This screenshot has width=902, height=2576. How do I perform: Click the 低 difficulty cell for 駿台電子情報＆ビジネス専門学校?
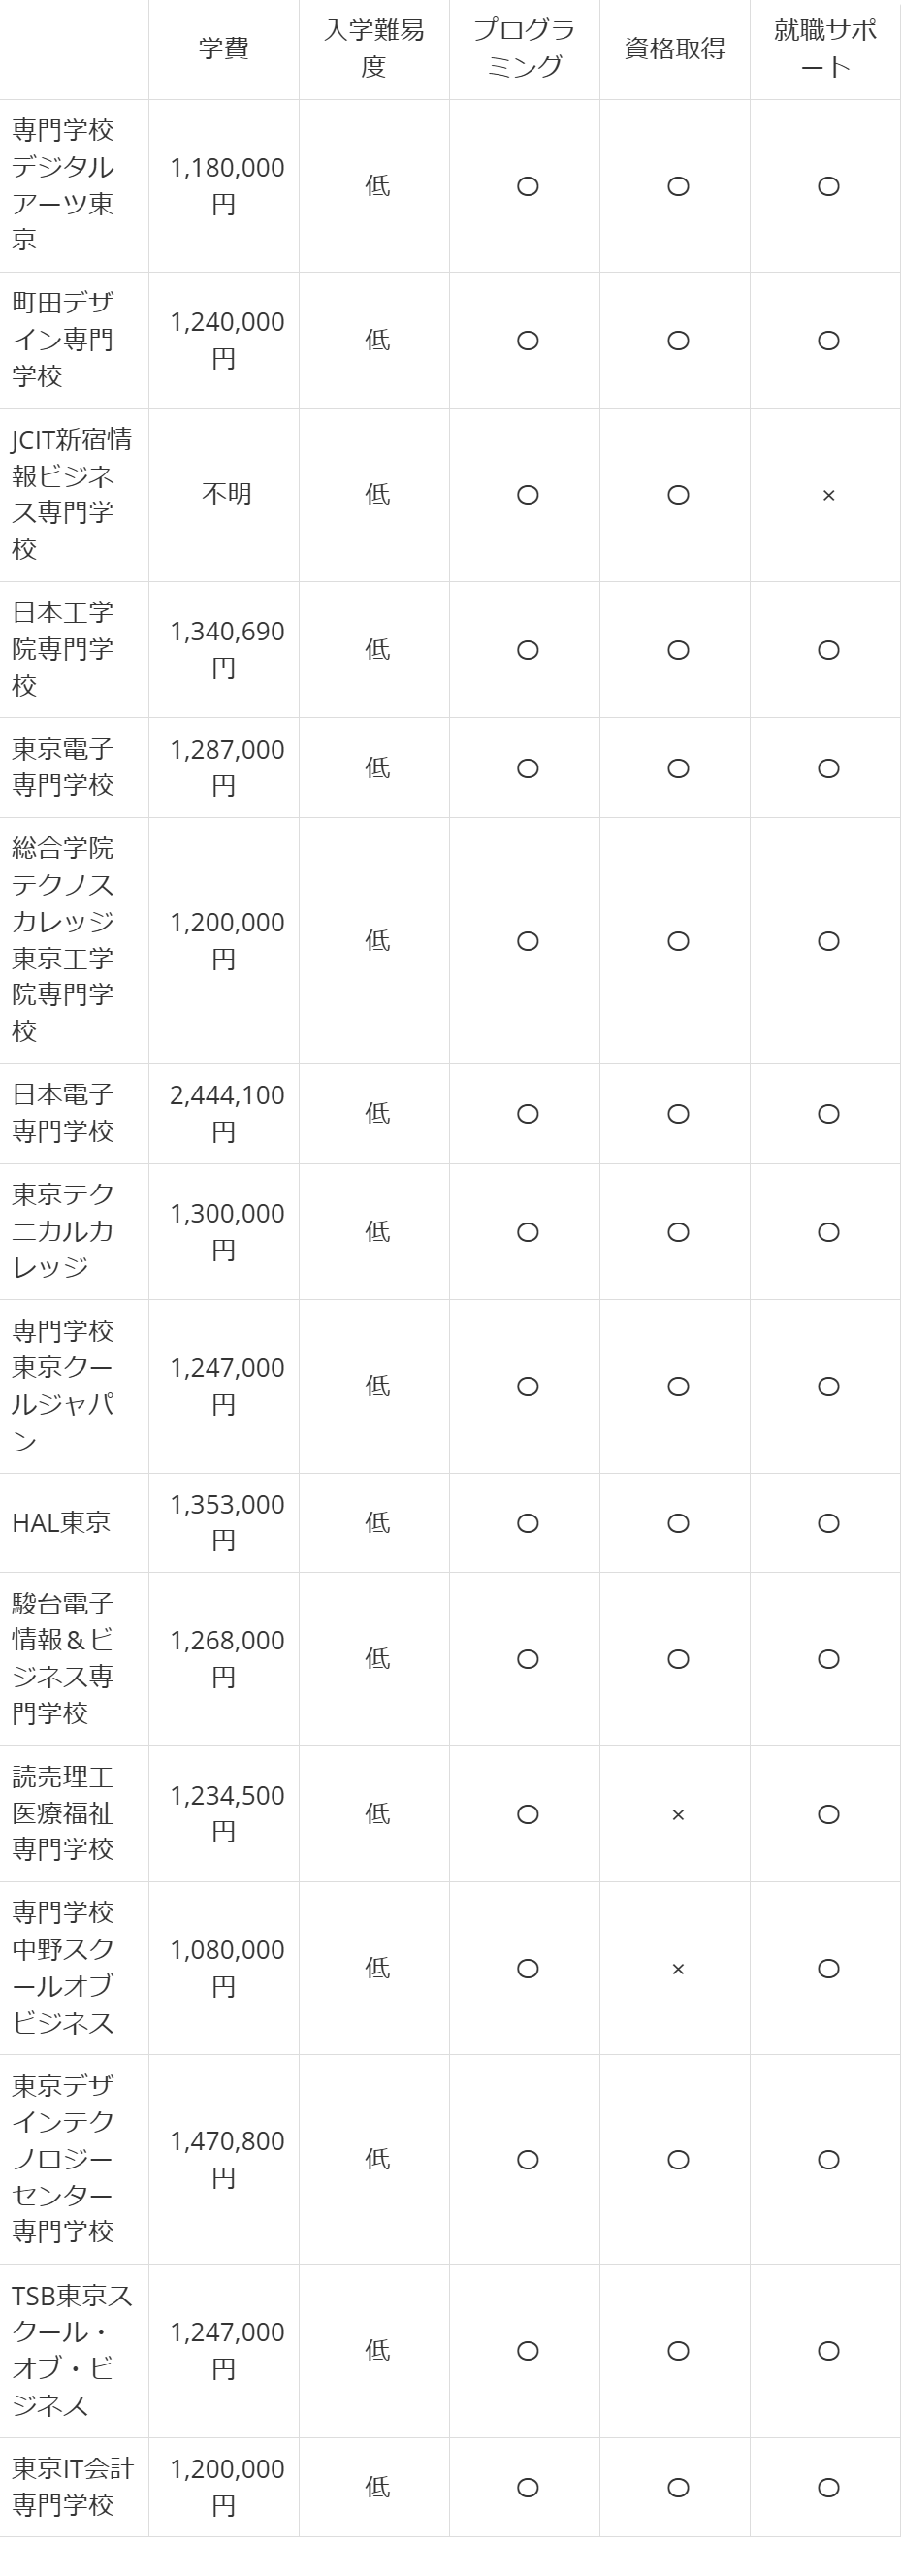[377, 1659]
